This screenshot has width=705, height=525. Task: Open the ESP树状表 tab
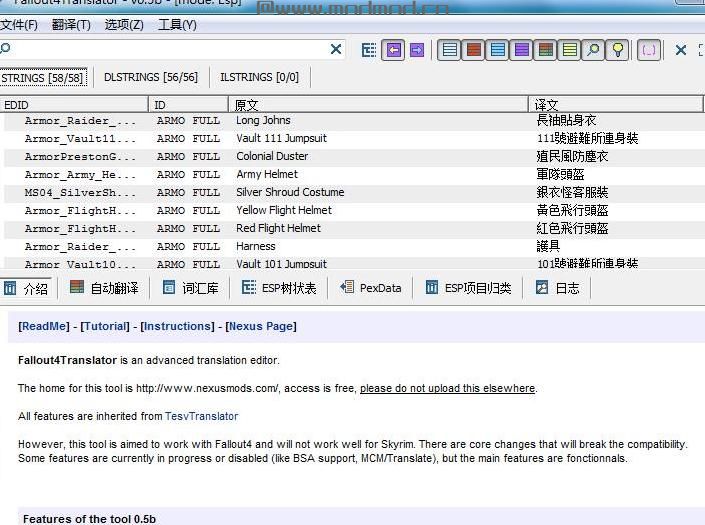coord(279,288)
